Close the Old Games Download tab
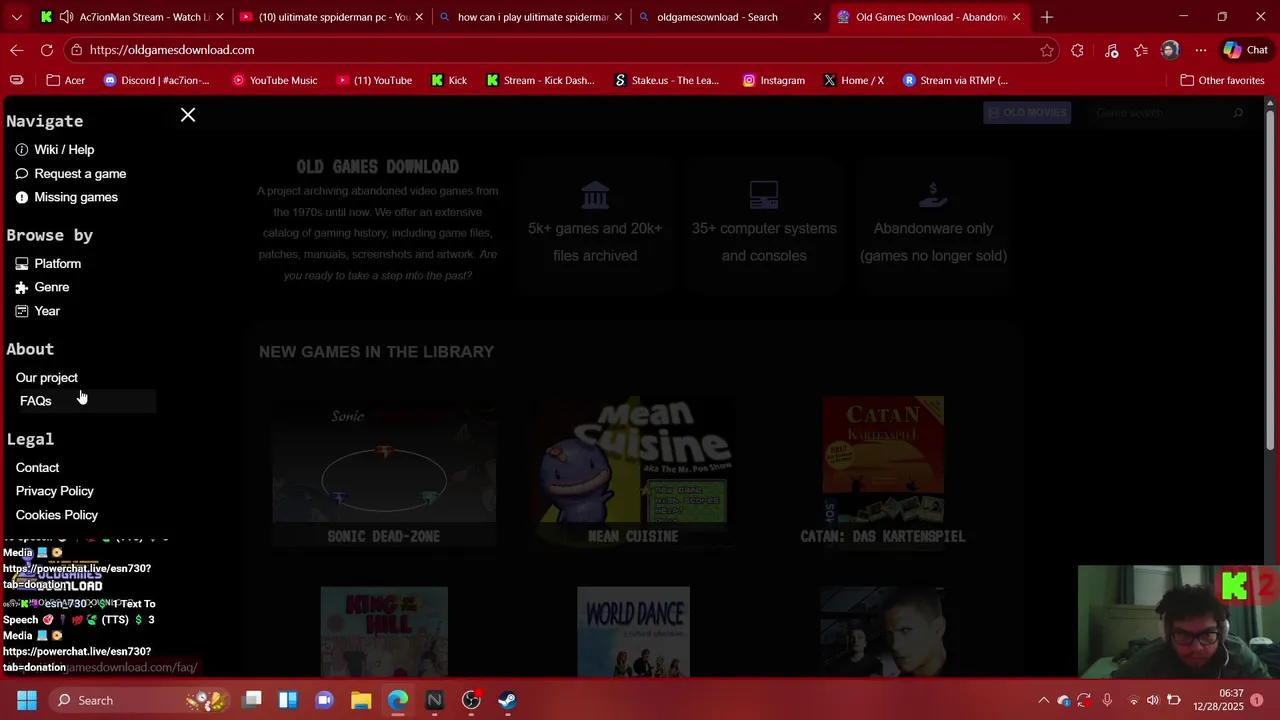Screen dimensions: 1280x720 [x=1017, y=17]
